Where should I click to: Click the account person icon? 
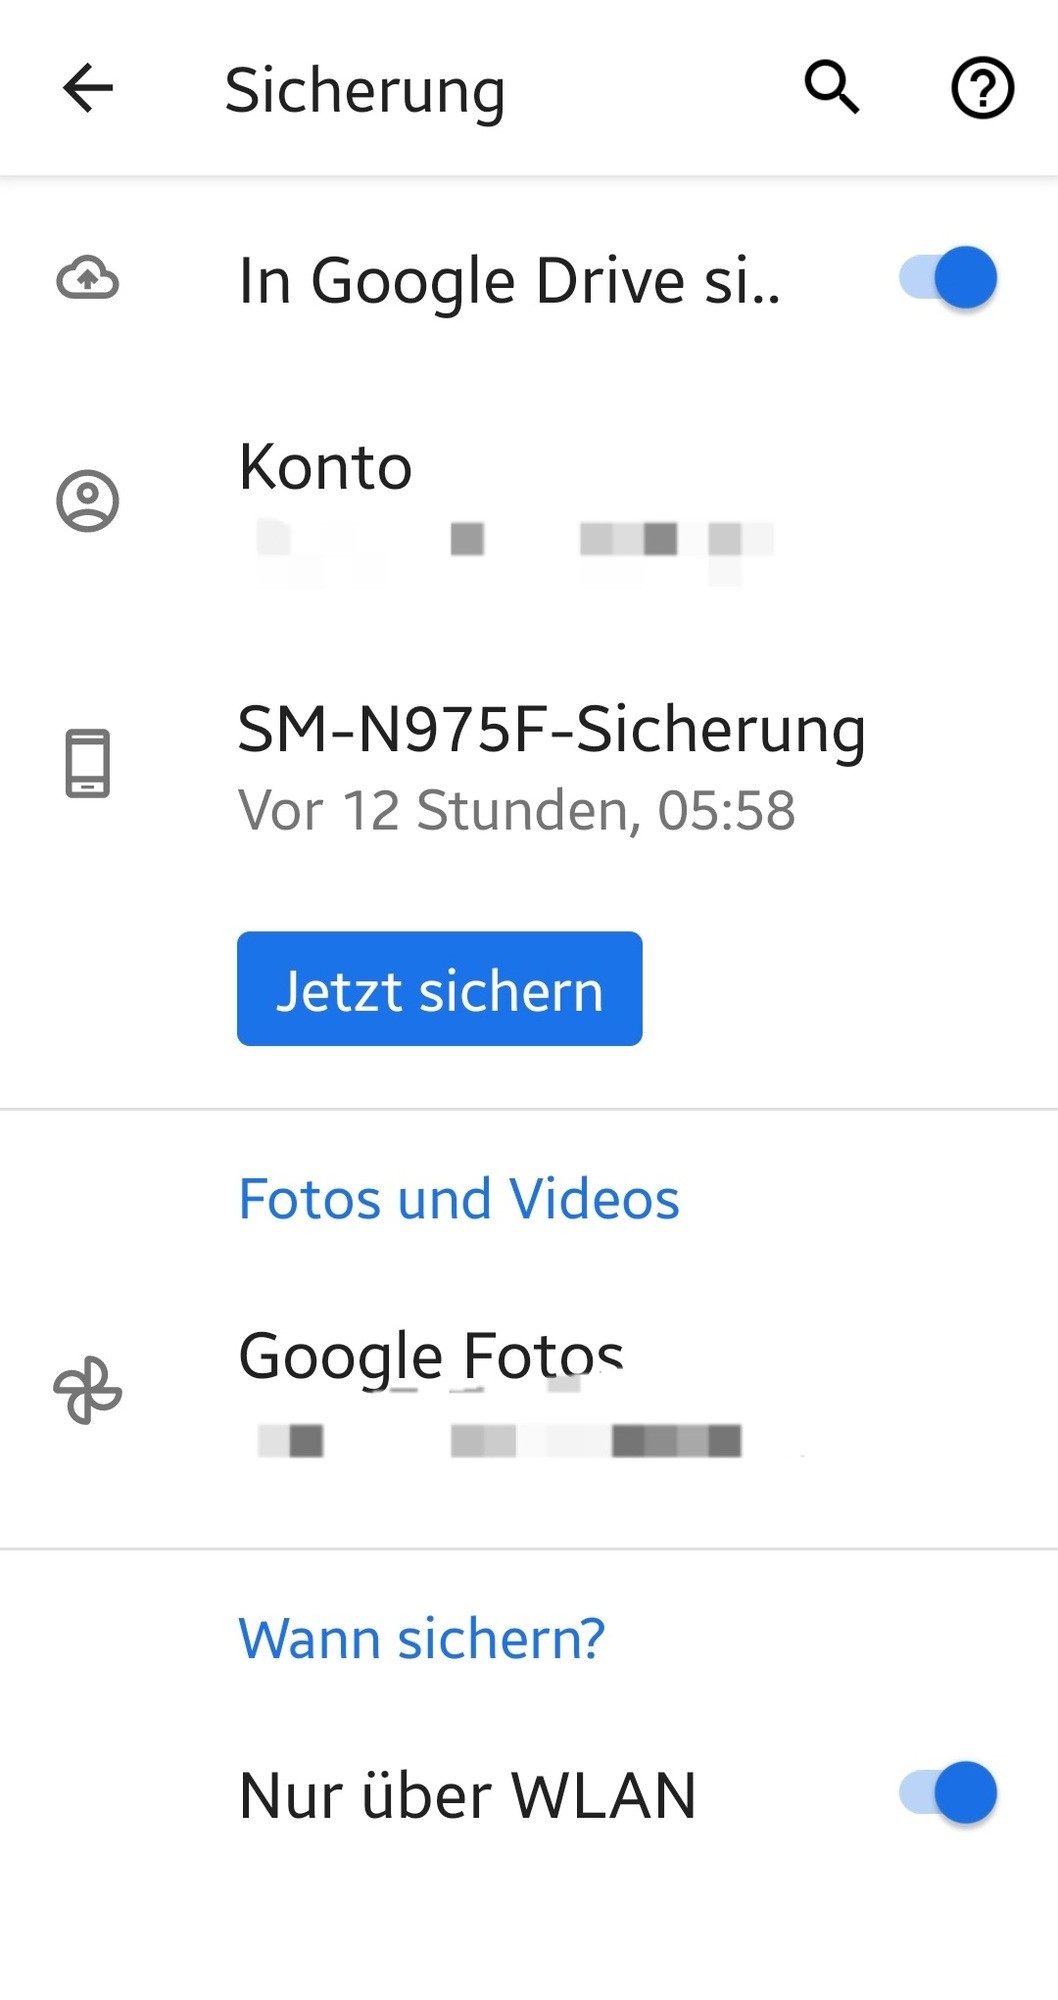click(88, 500)
